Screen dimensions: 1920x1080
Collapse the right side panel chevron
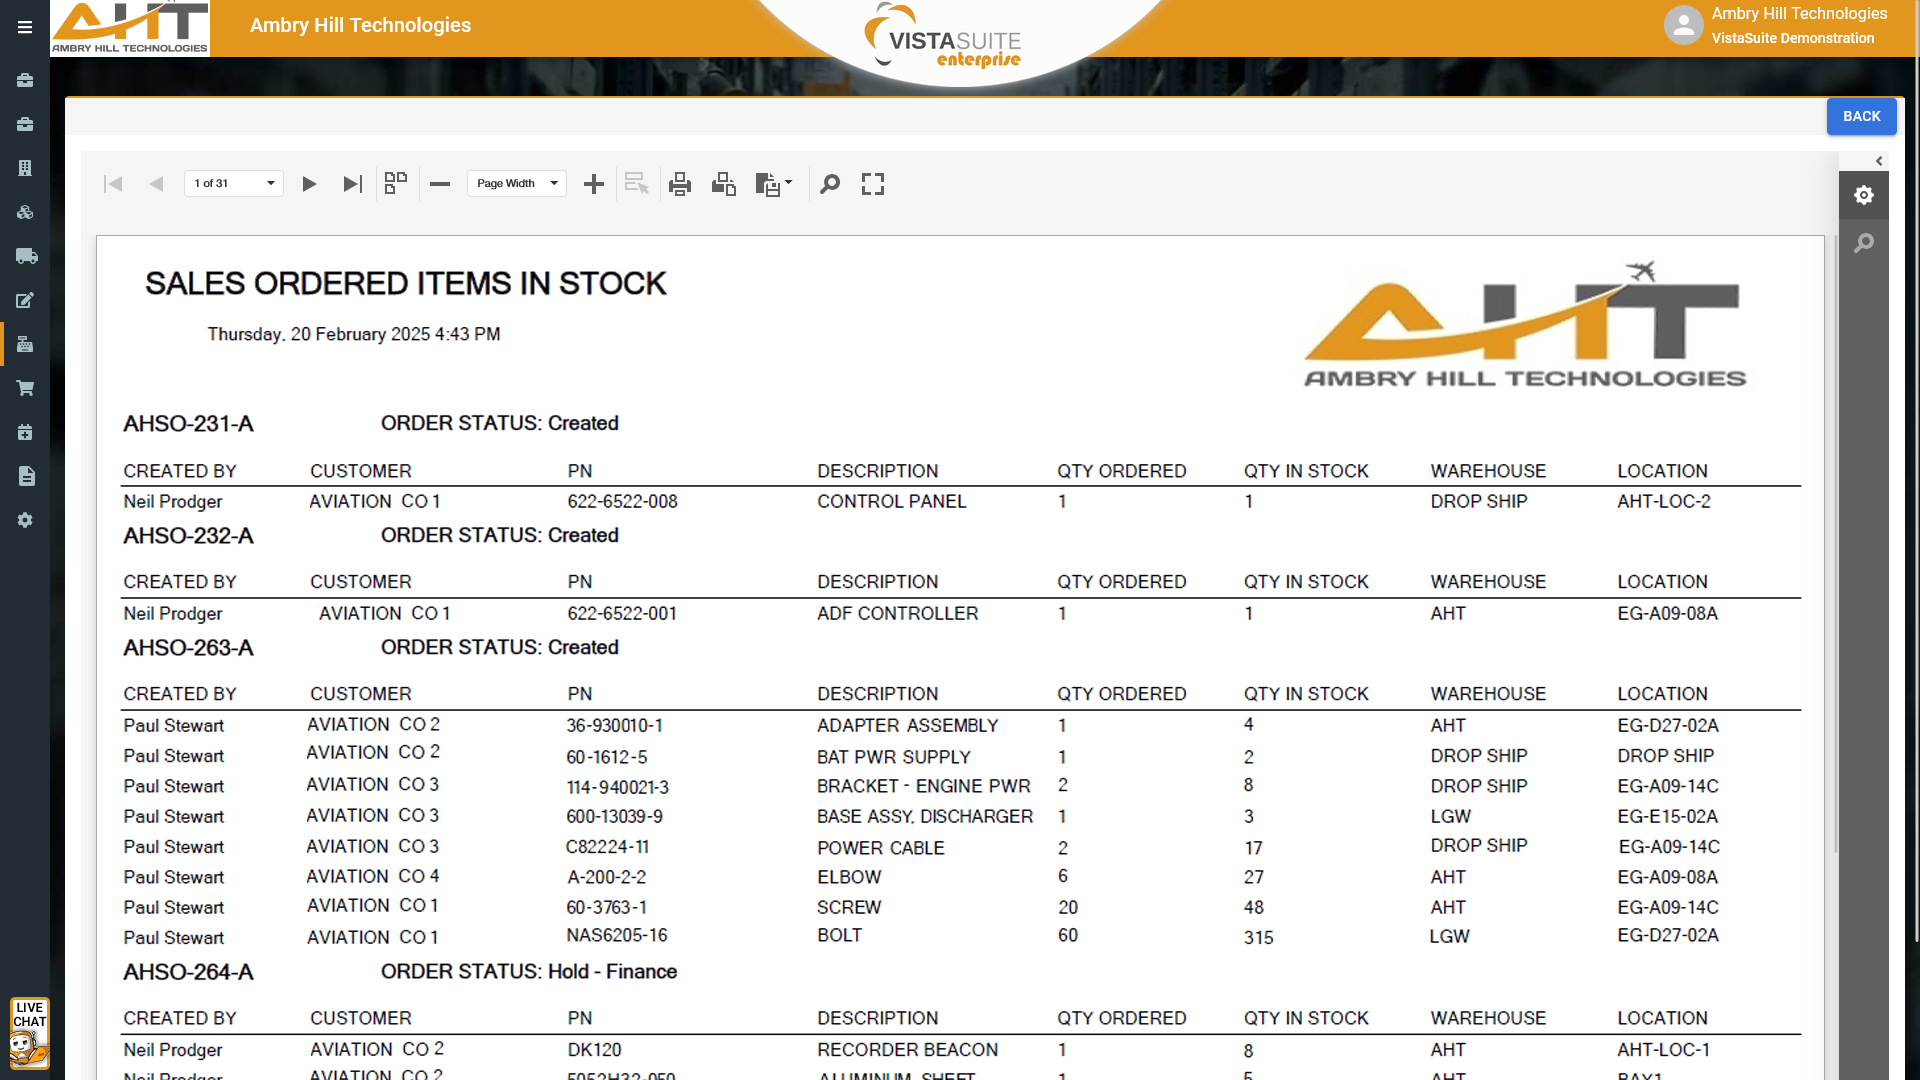click(1879, 161)
